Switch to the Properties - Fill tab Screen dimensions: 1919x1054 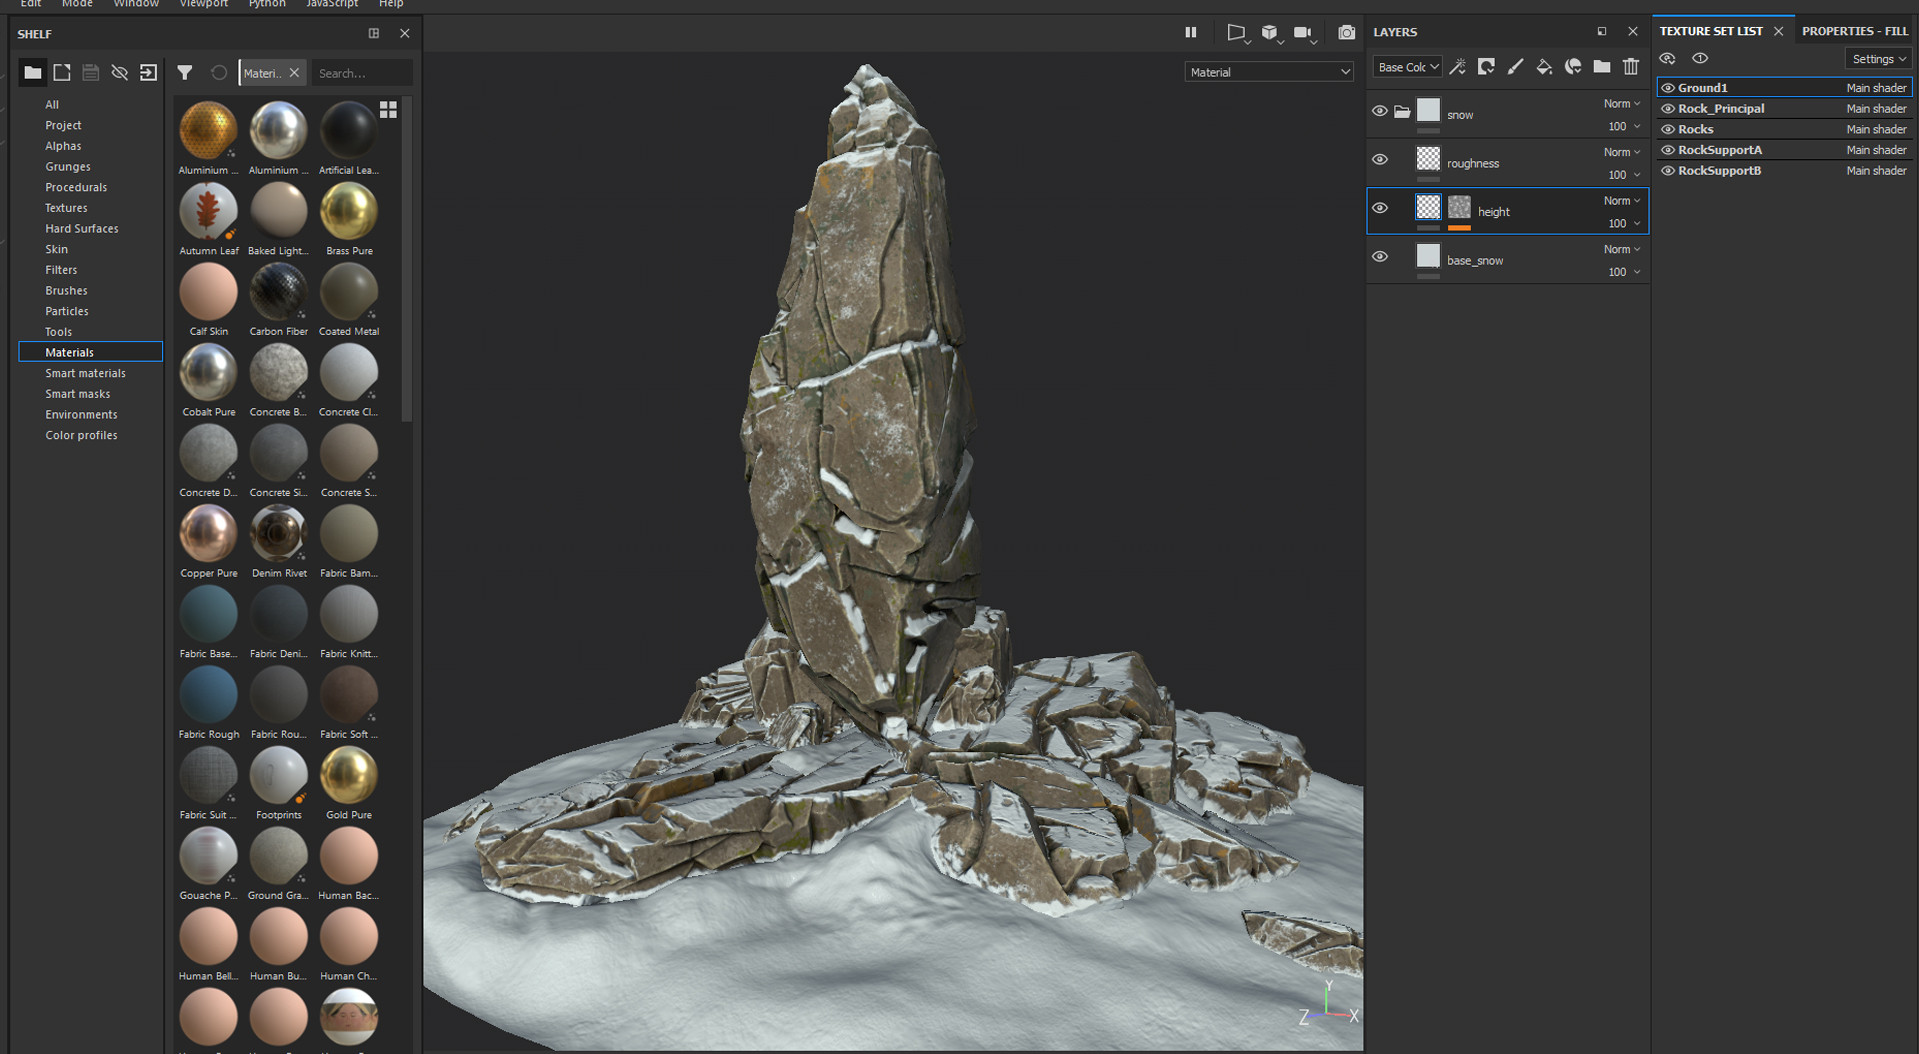click(1854, 31)
